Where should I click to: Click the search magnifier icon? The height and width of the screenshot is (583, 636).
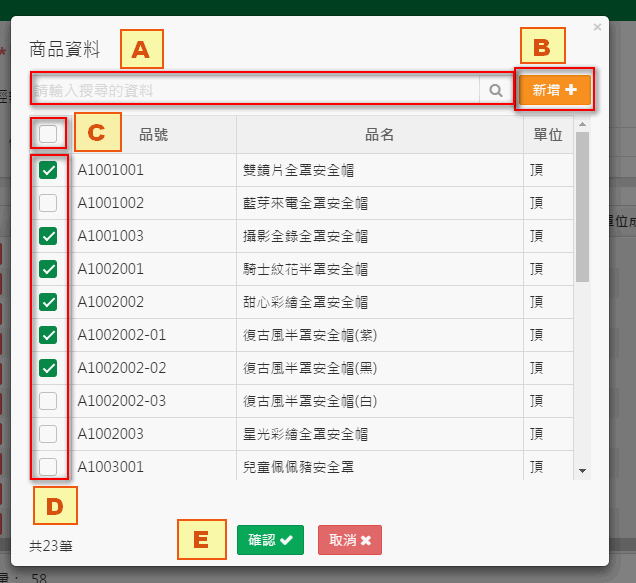[496, 90]
